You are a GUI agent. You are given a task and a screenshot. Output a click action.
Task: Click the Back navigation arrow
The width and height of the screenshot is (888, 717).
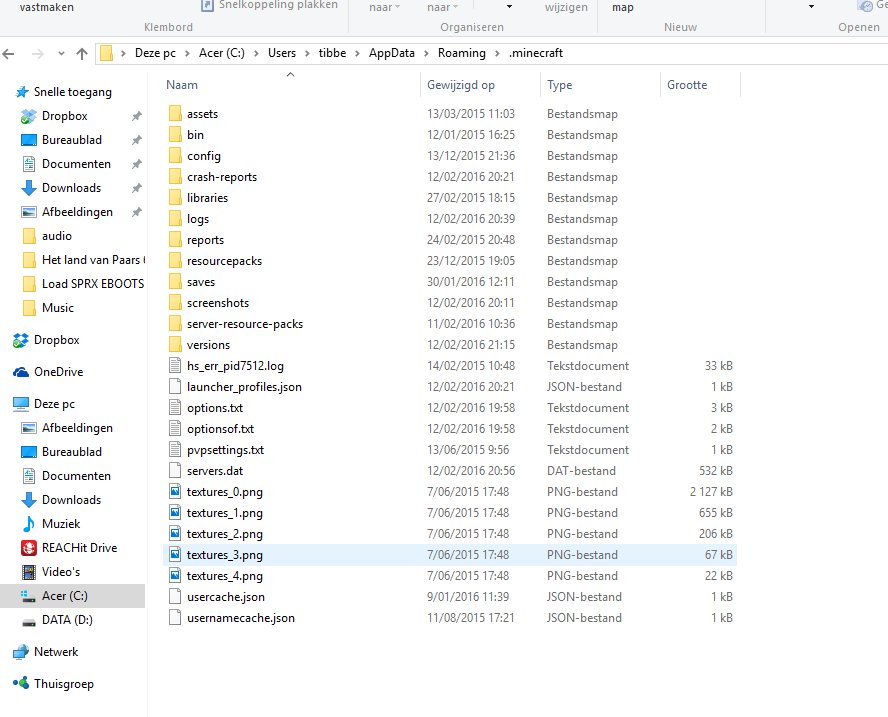(x=8, y=54)
